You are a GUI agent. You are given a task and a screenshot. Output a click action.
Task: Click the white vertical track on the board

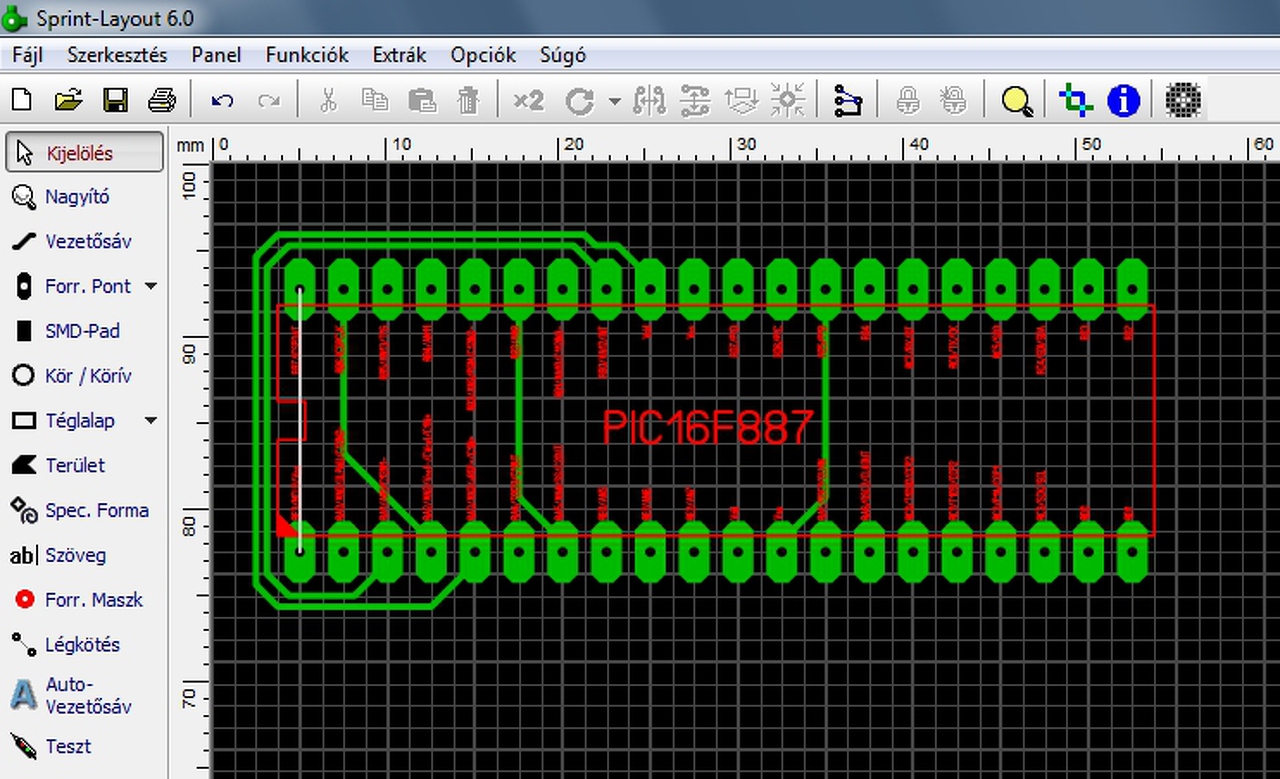pos(299,419)
